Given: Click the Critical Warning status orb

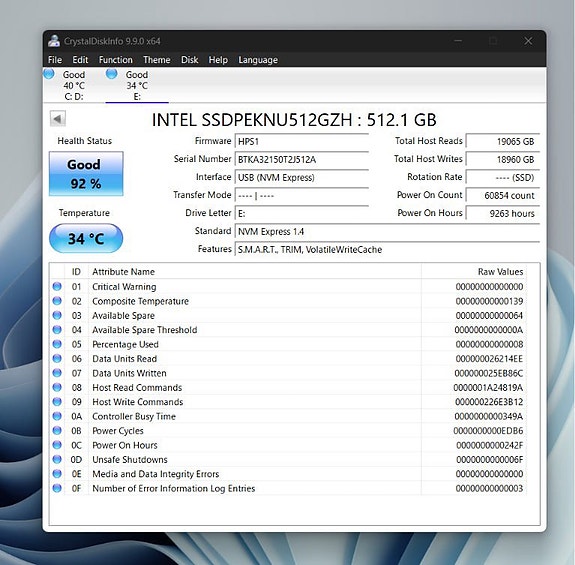Looking at the screenshot, I should pyautogui.click(x=57, y=286).
